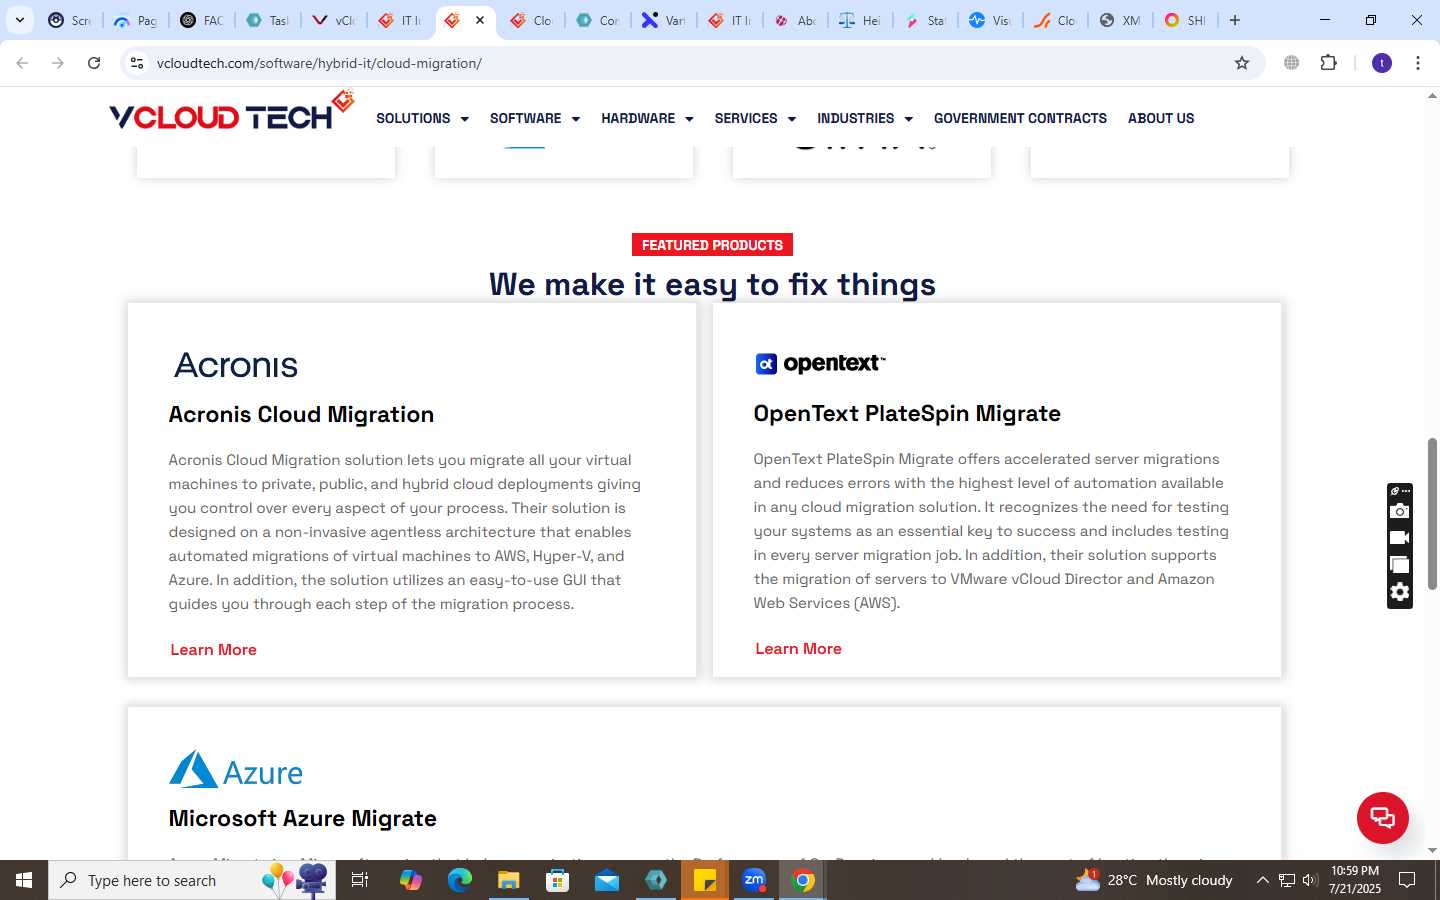Click Learn More under Acronis Cloud Migration
1440x900 pixels.
click(x=213, y=650)
